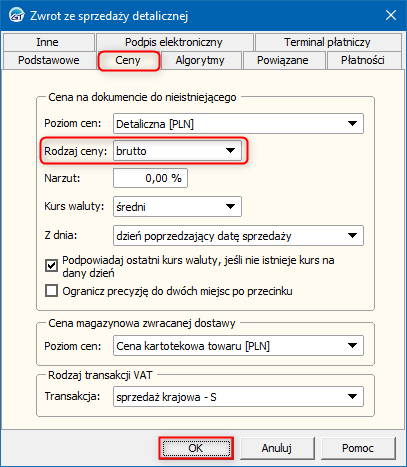This screenshot has width=407, height=467.
Task: Select the Ceny tab
Action: pyautogui.click(x=128, y=60)
